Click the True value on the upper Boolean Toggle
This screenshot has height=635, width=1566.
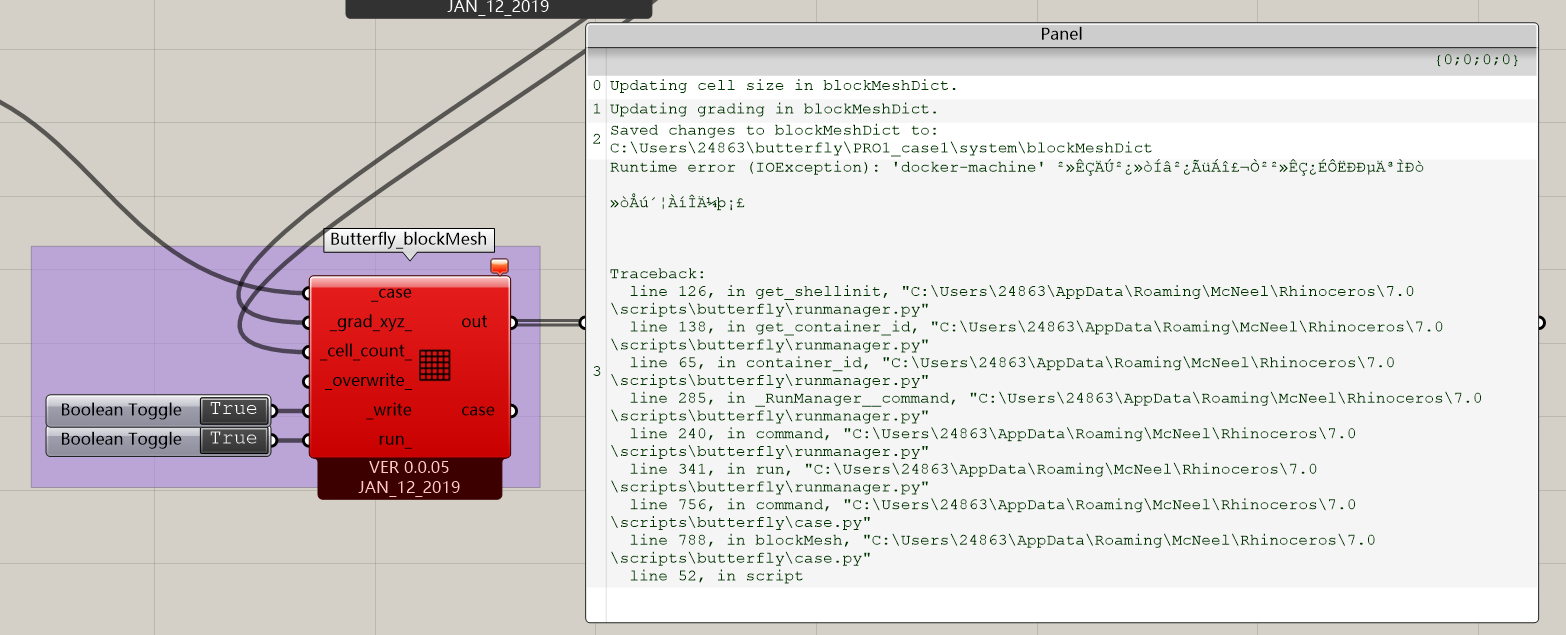tap(234, 409)
